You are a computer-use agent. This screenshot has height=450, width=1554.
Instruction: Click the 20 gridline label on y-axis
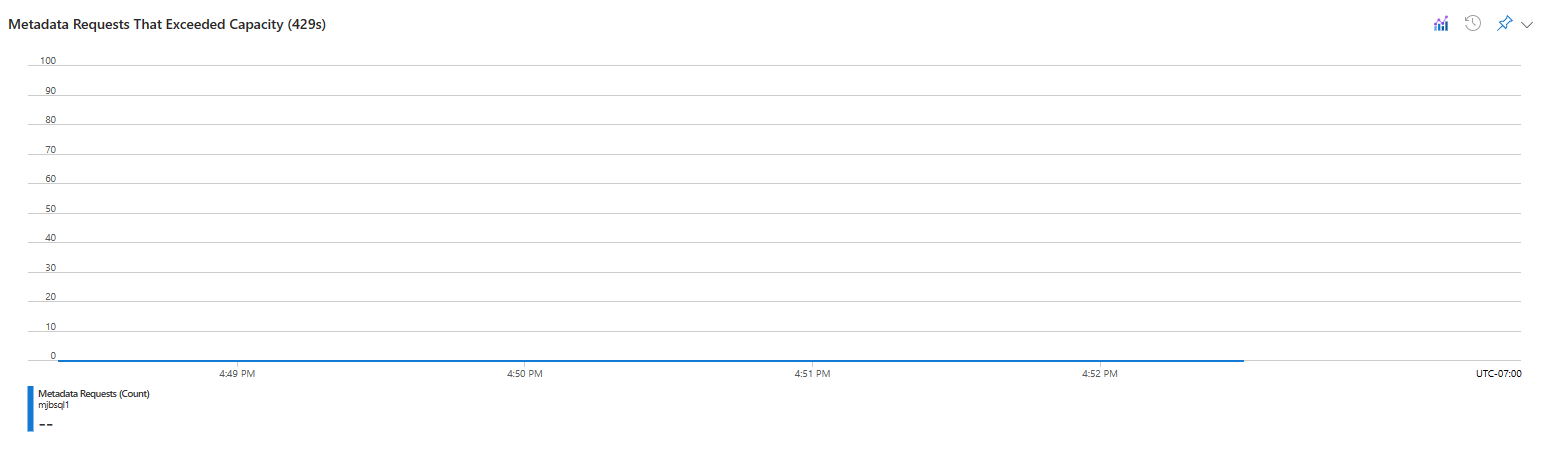tap(50, 297)
